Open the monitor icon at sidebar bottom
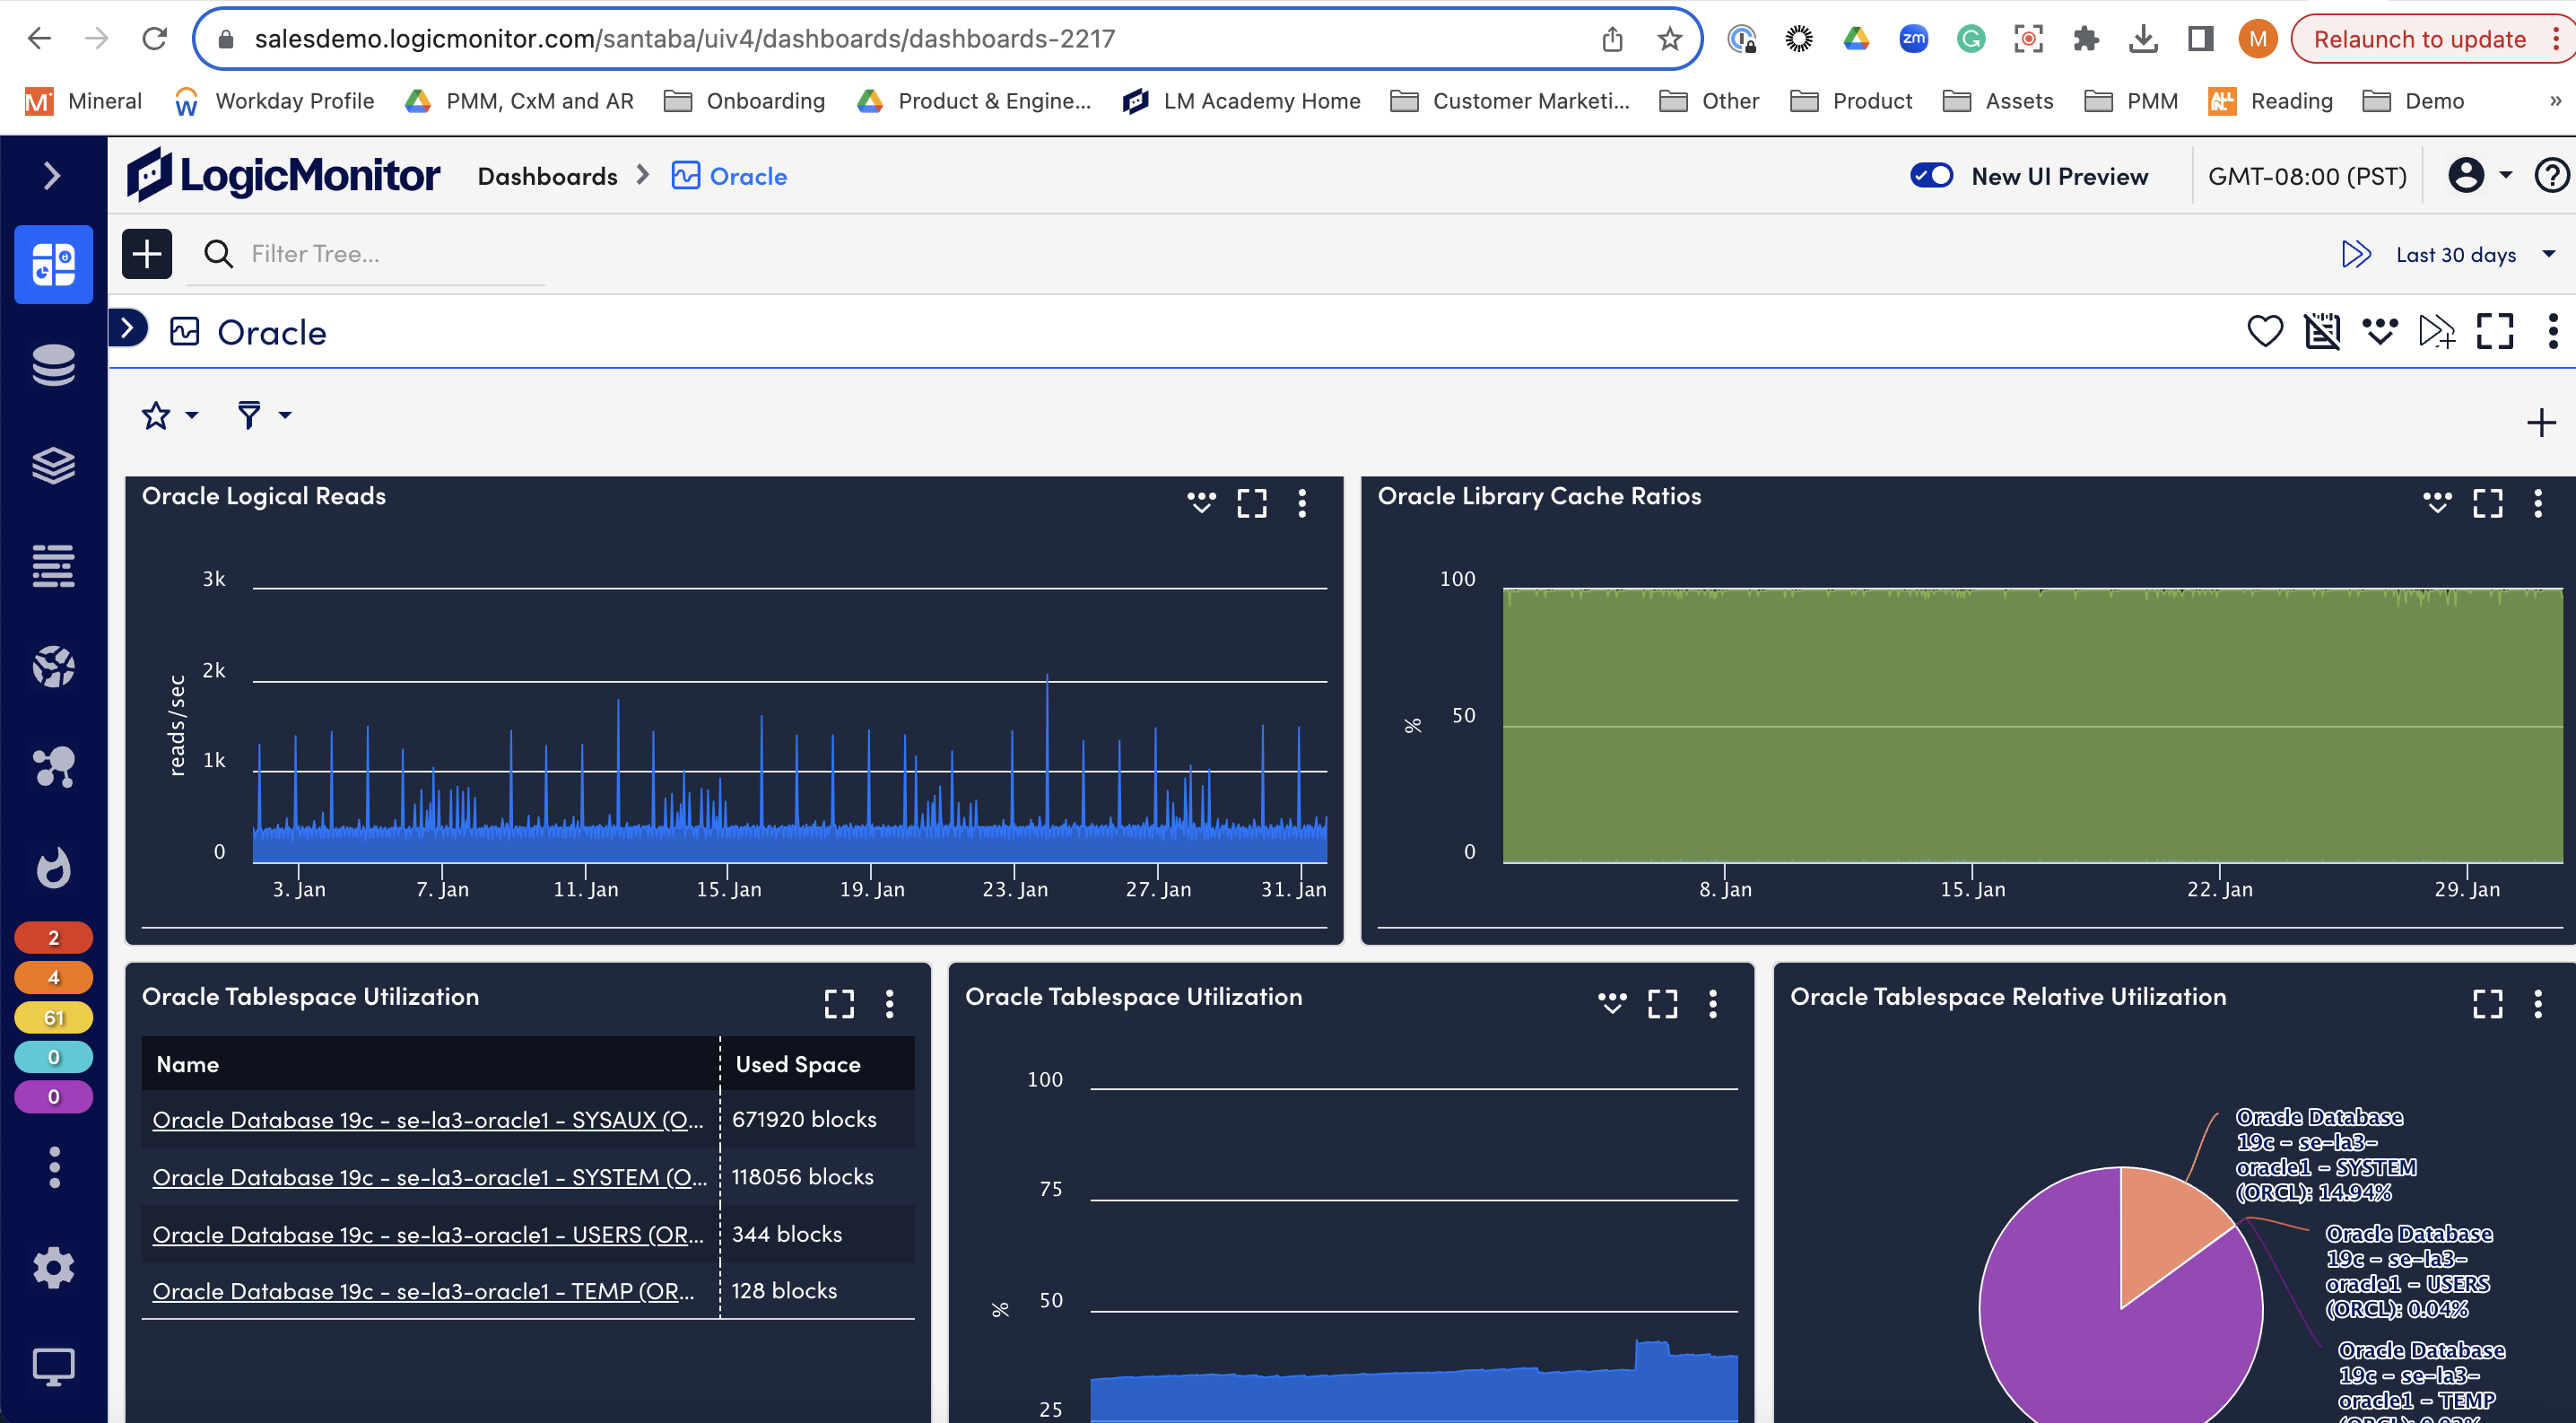This screenshot has width=2576, height=1423. 53,1366
